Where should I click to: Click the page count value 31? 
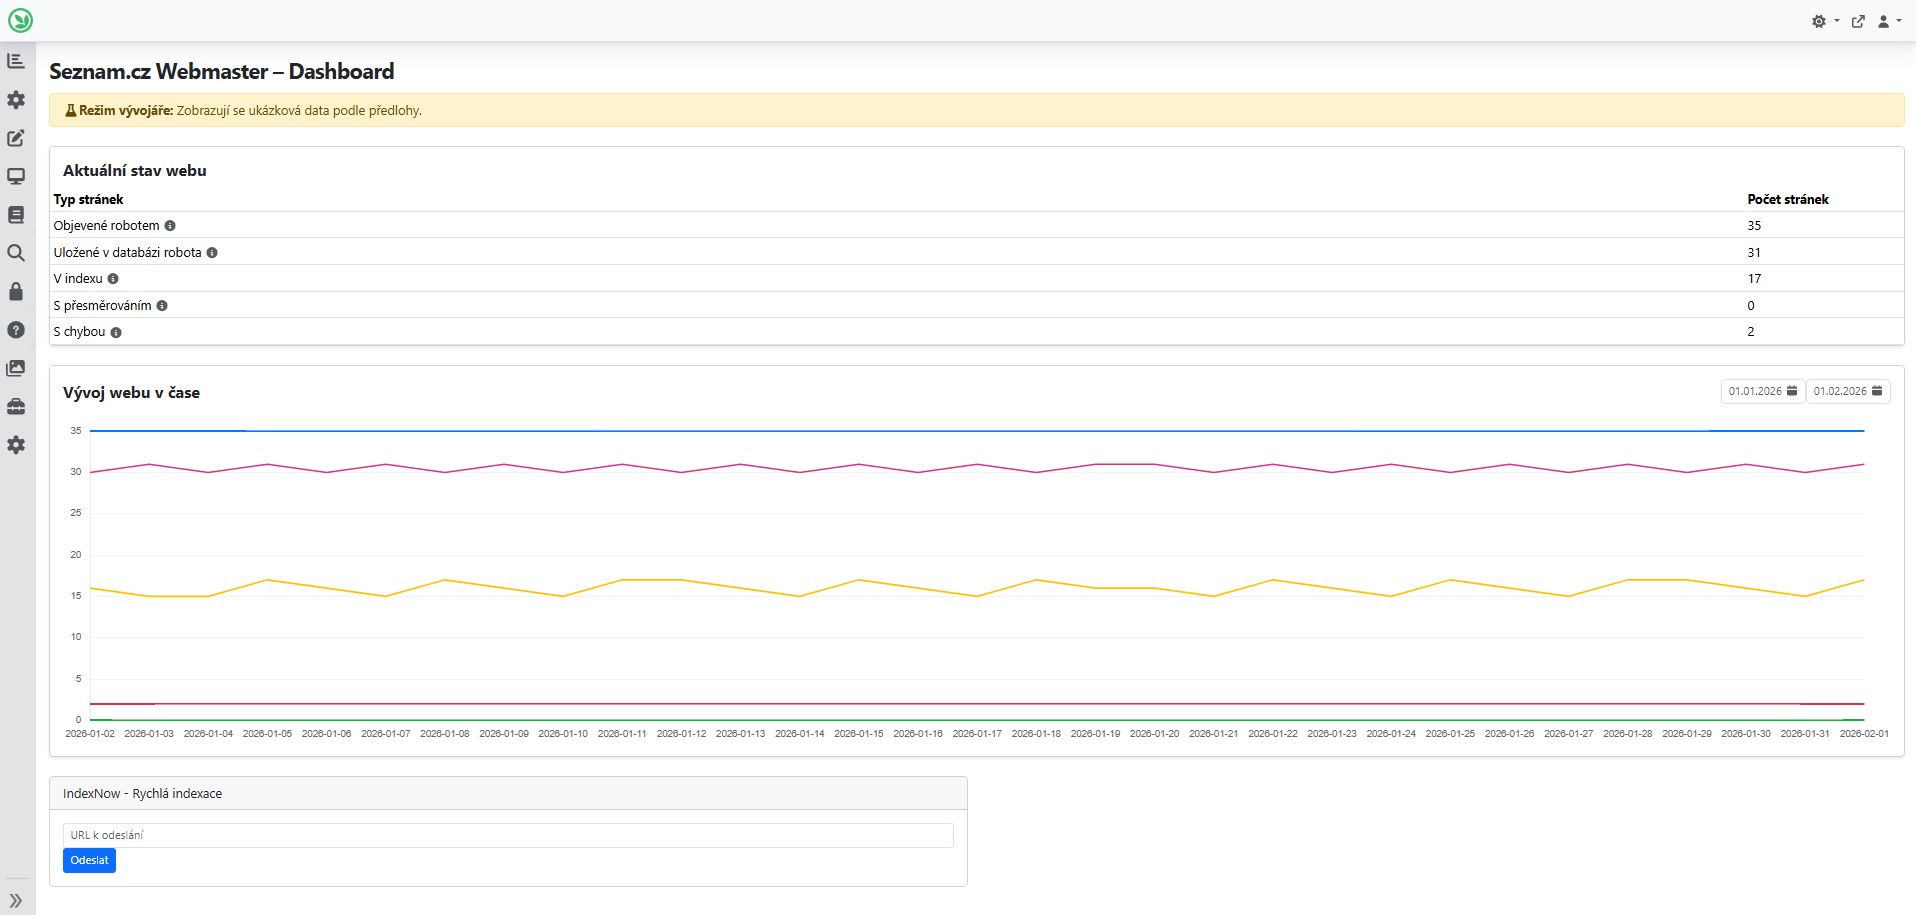tap(1754, 253)
